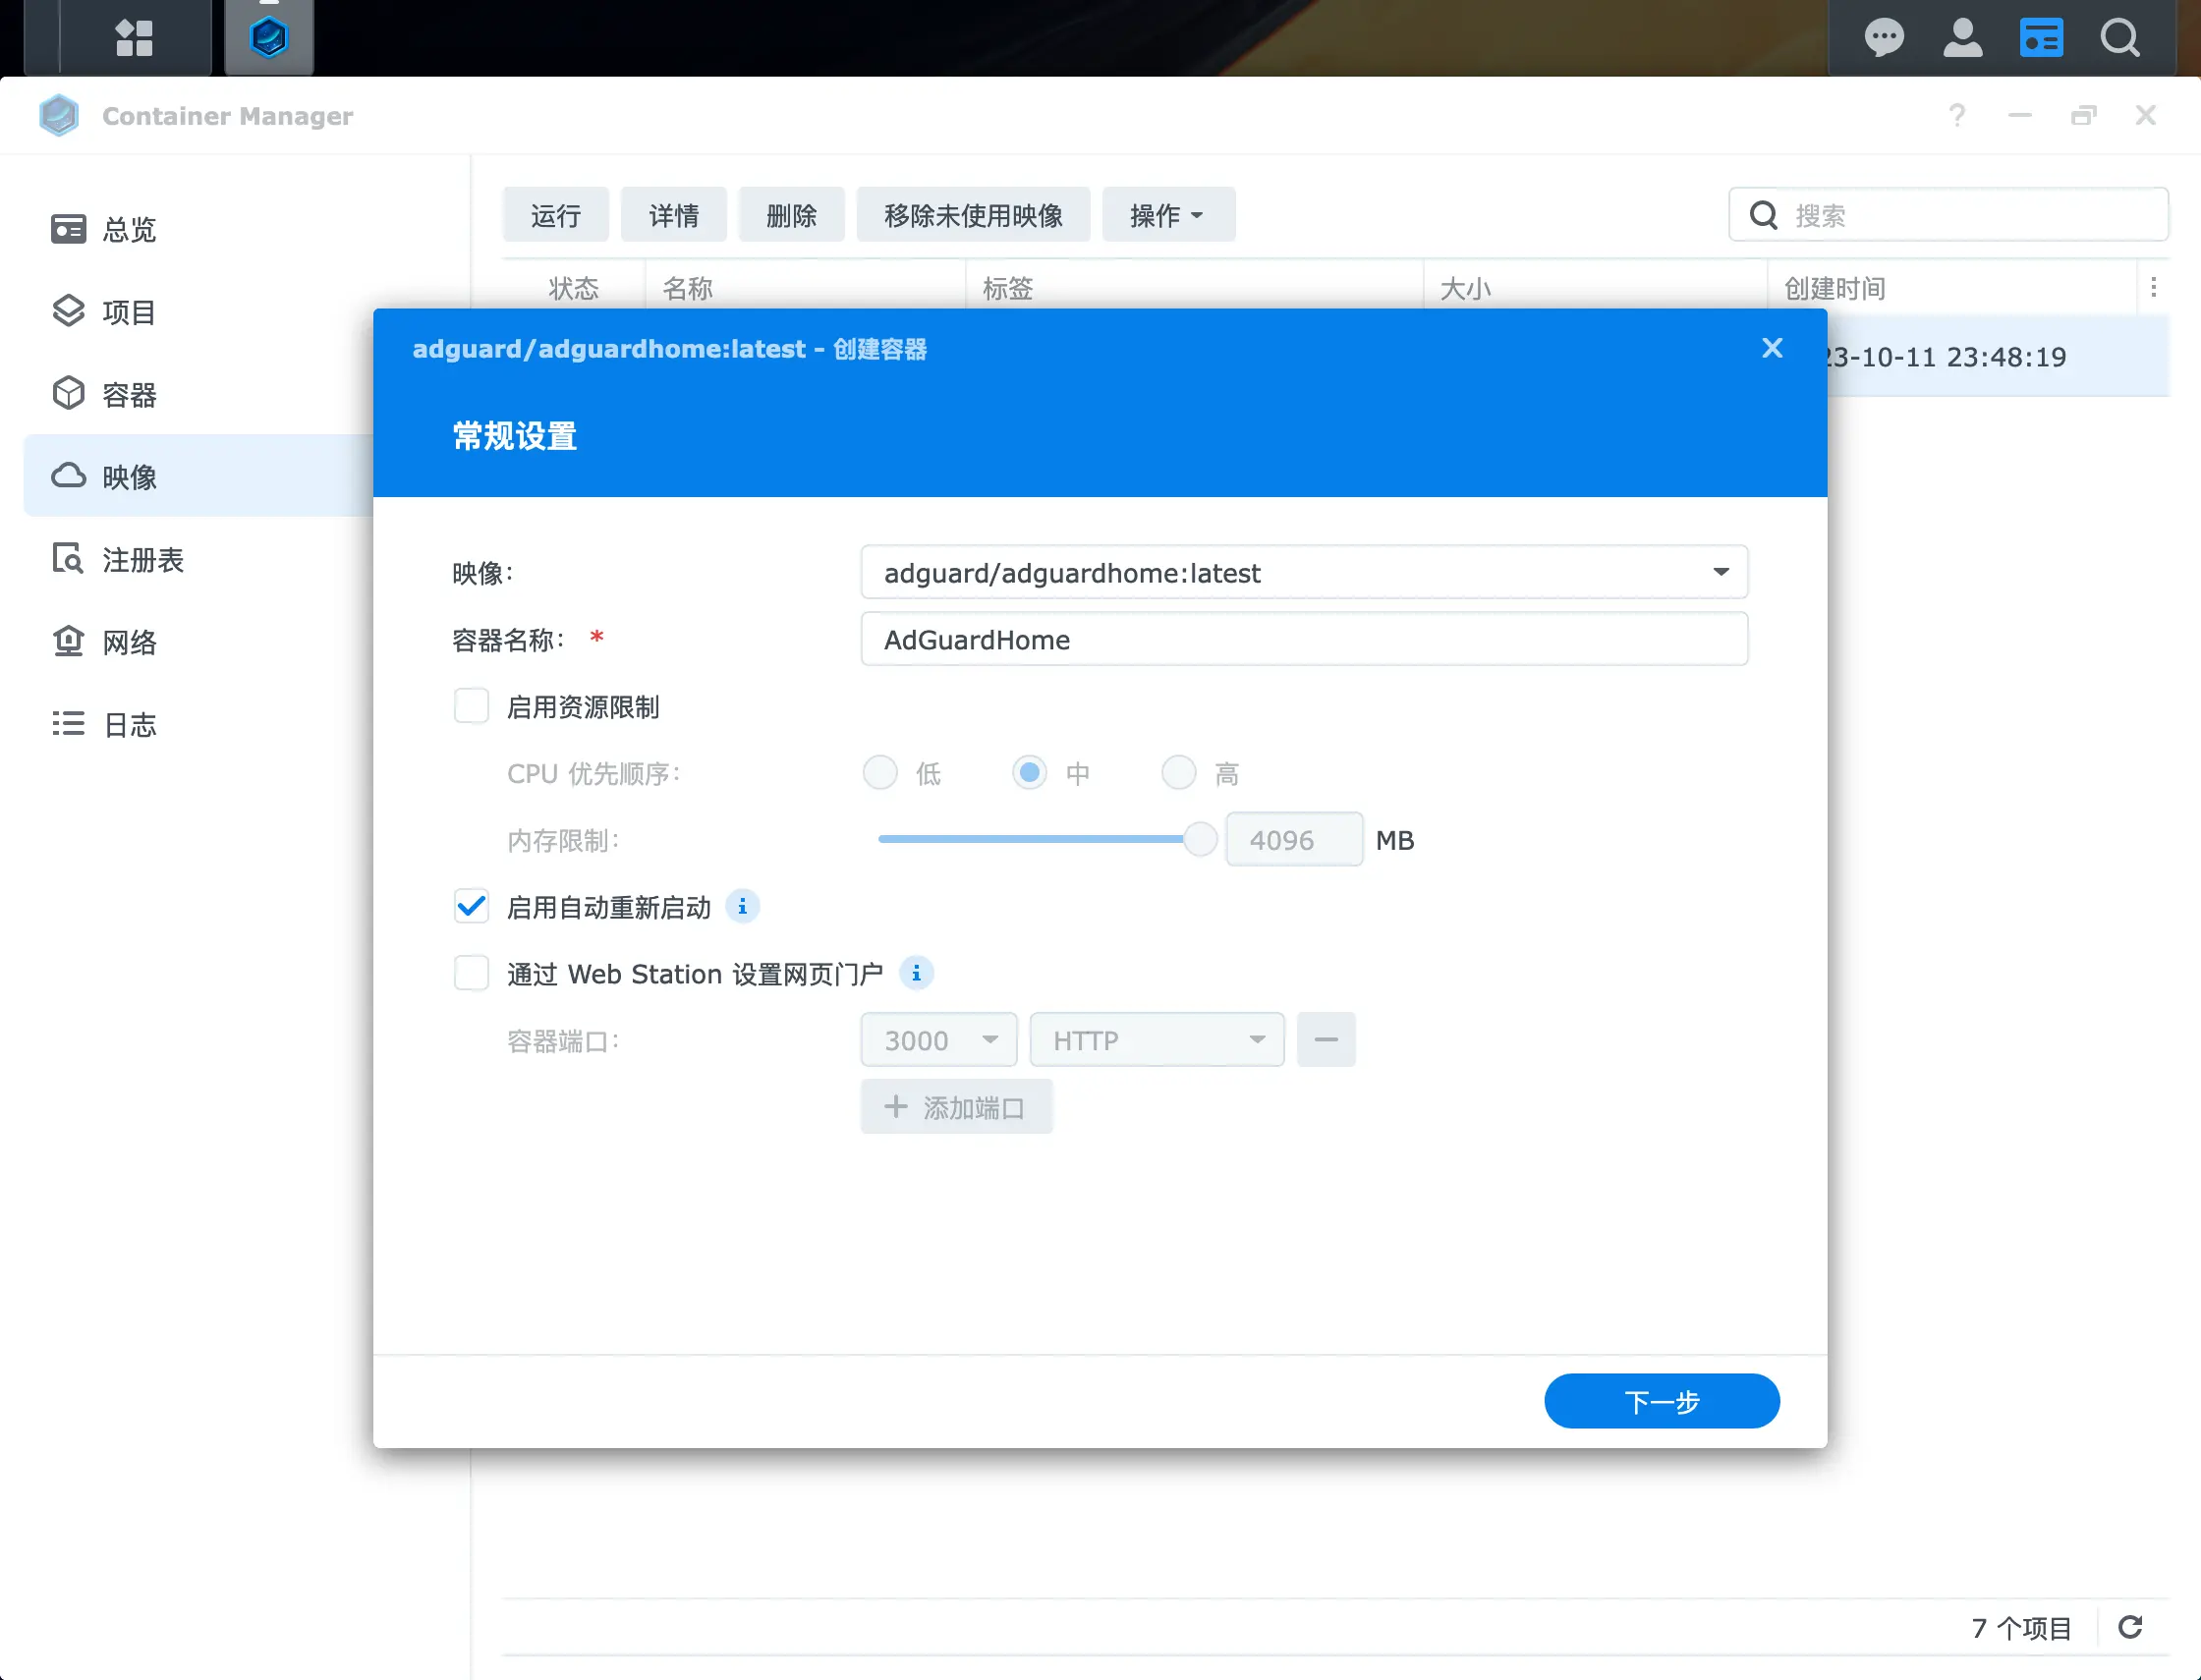The width and height of the screenshot is (2201, 1680).
Task: Click the 标签 column header
Action: tap(1194, 288)
